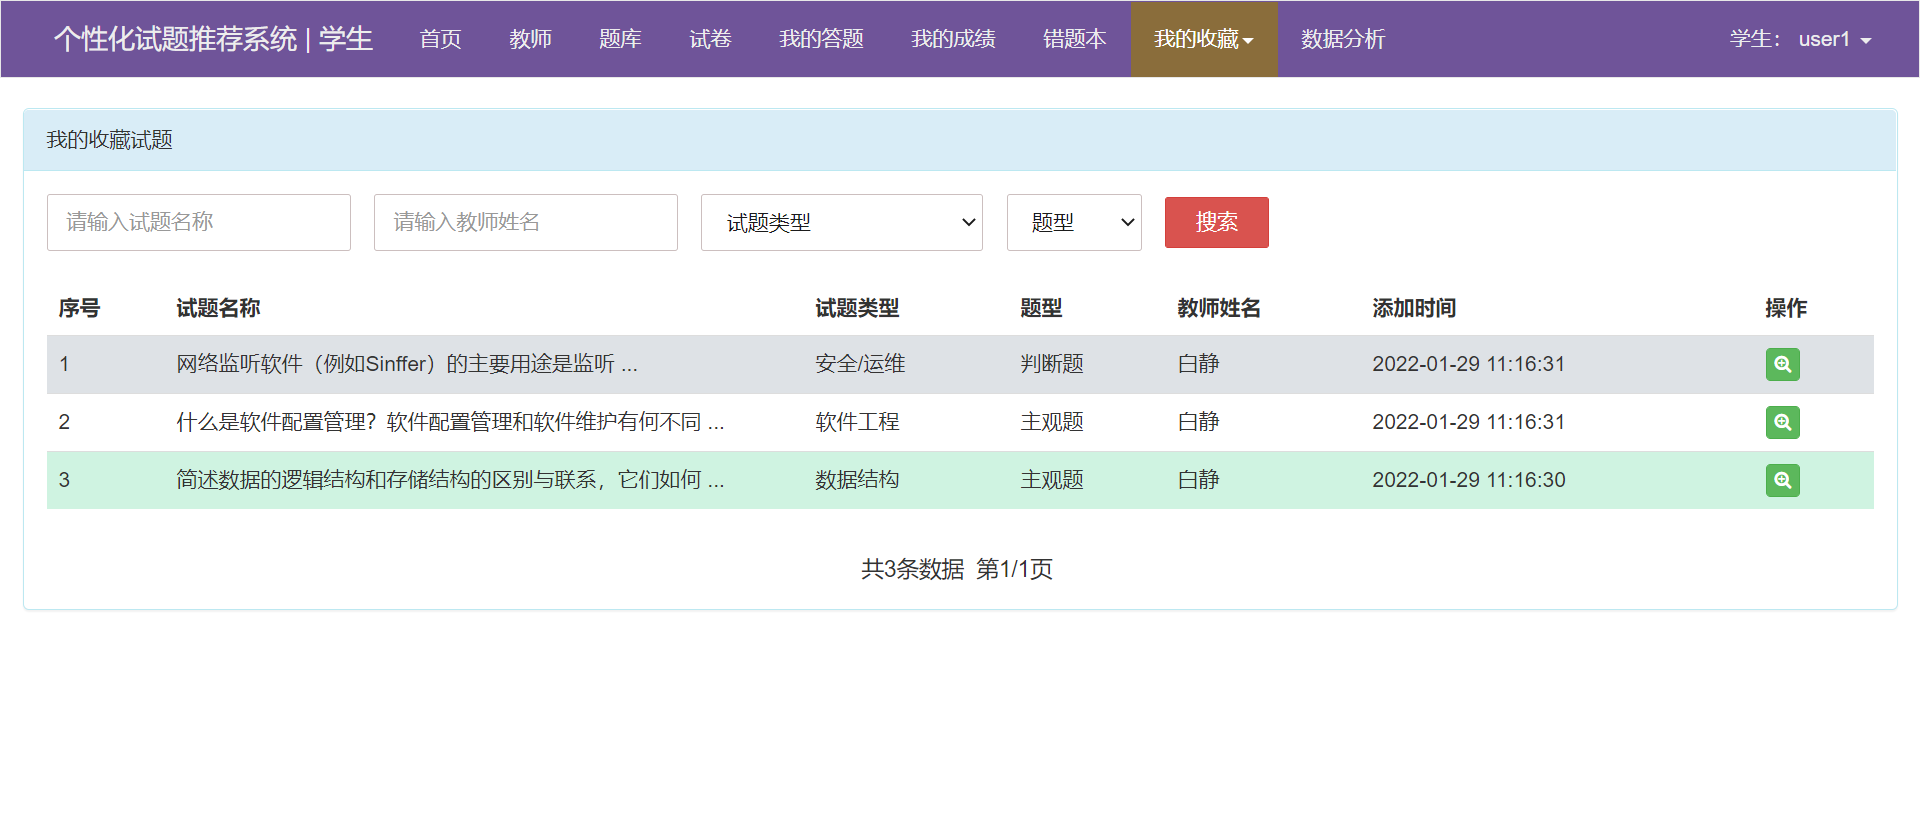The width and height of the screenshot is (1920, 824).
Task: Click the view icon in 简述数据的逻辑结构 row
Action: (x=1782, y=480)
